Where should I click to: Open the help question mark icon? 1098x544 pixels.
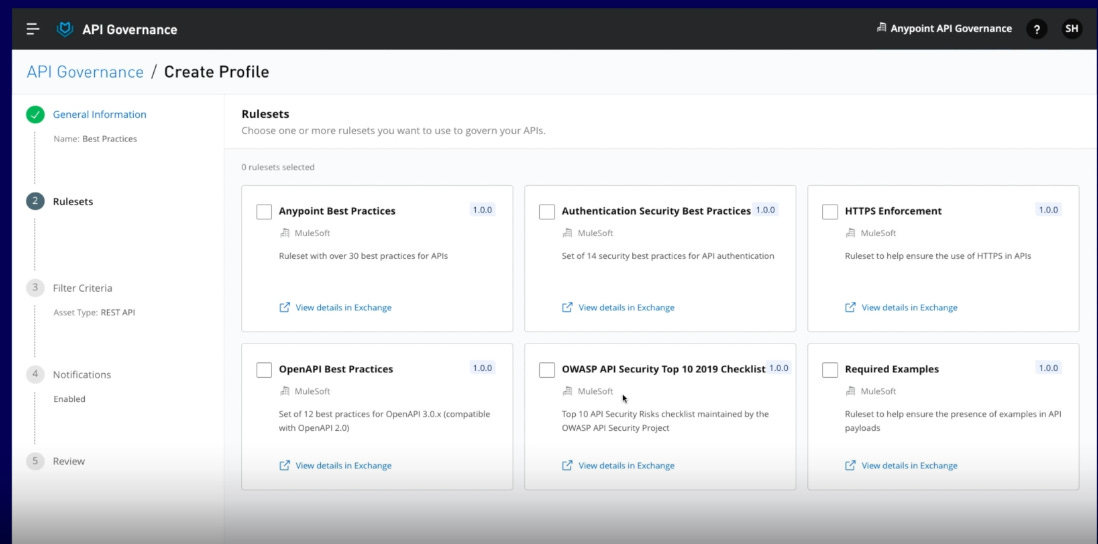click(1036, 29)
